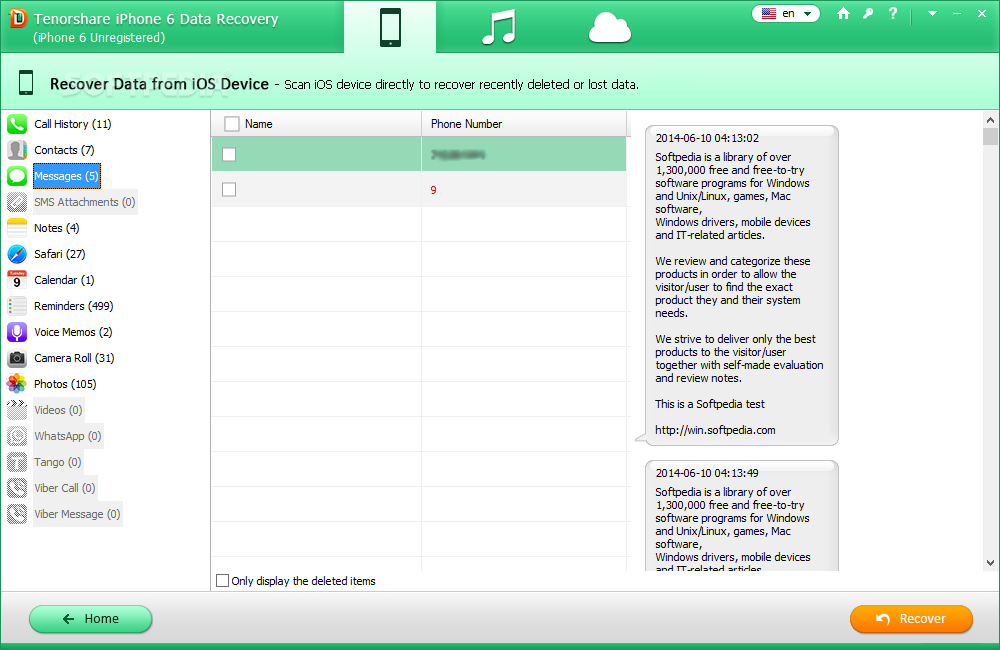Switch to iCloud backup recovery tab

610,27
